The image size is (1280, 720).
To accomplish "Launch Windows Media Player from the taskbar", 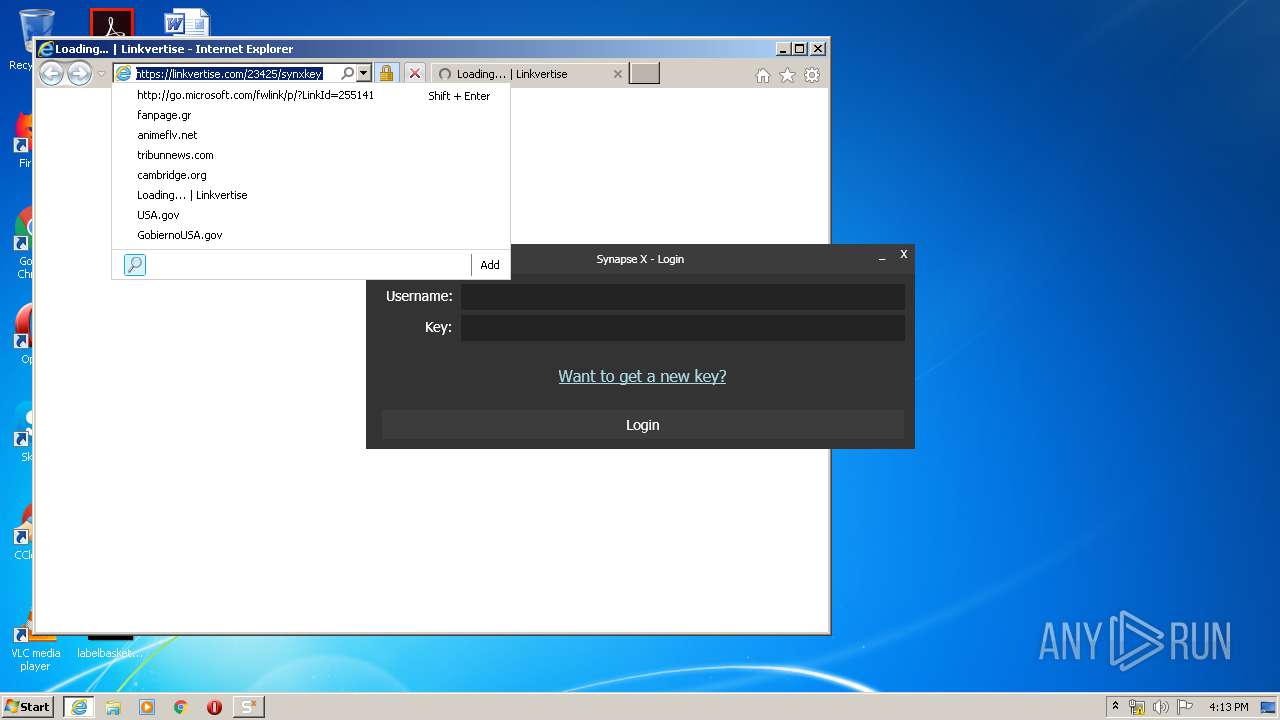I will click(x=147, y=707).
